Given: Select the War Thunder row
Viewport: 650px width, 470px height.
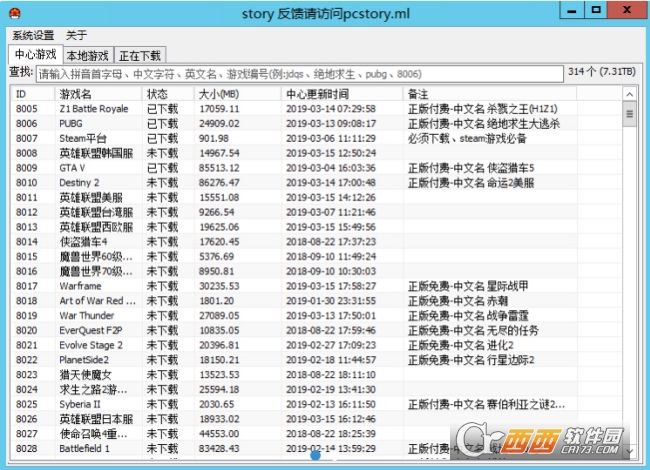Looking at the screenshot, I should tap(316, 316).
